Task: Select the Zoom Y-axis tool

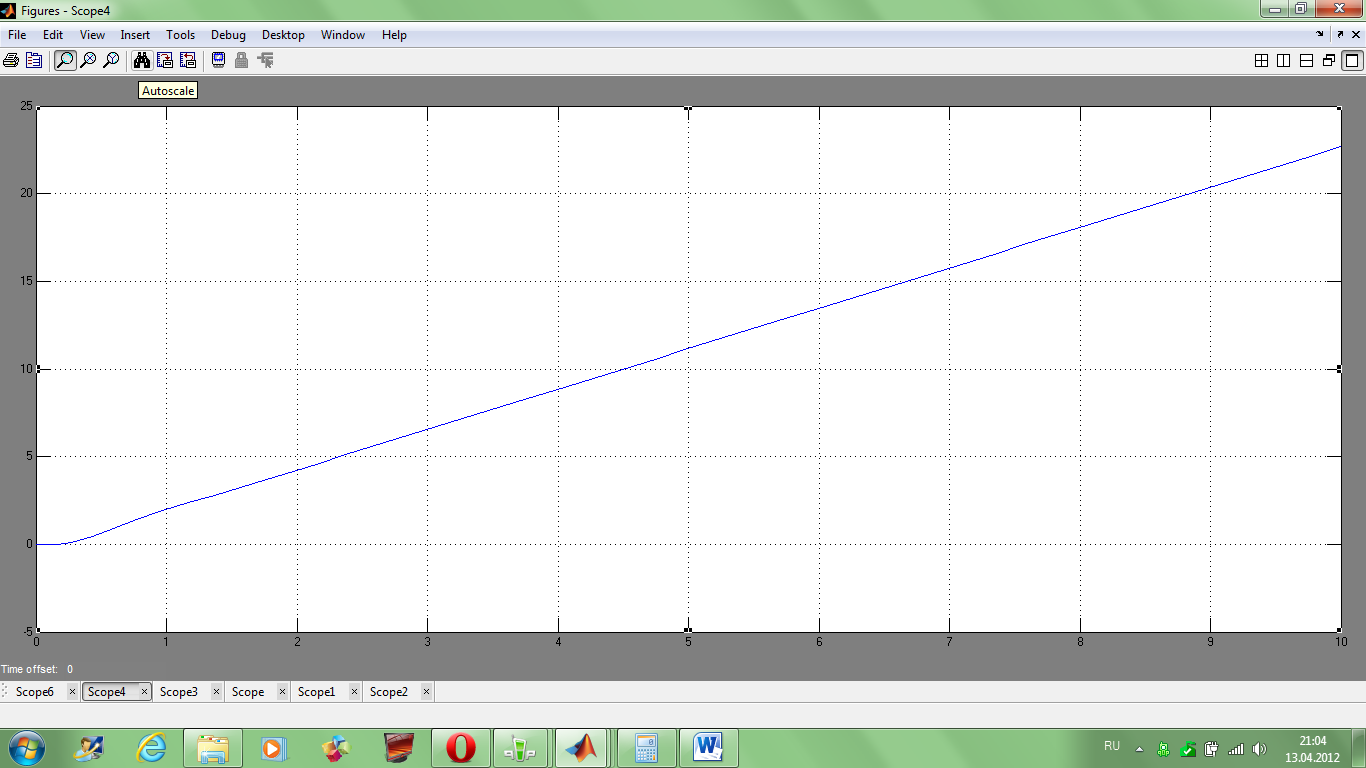Action: click(111, 60)
